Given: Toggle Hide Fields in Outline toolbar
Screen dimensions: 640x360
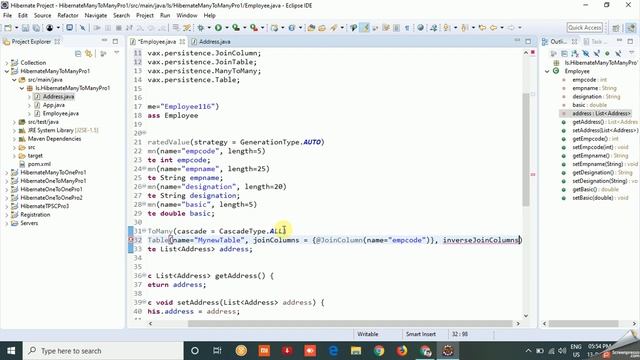Looking at the screenshot, I should click(x=586, y=53).
